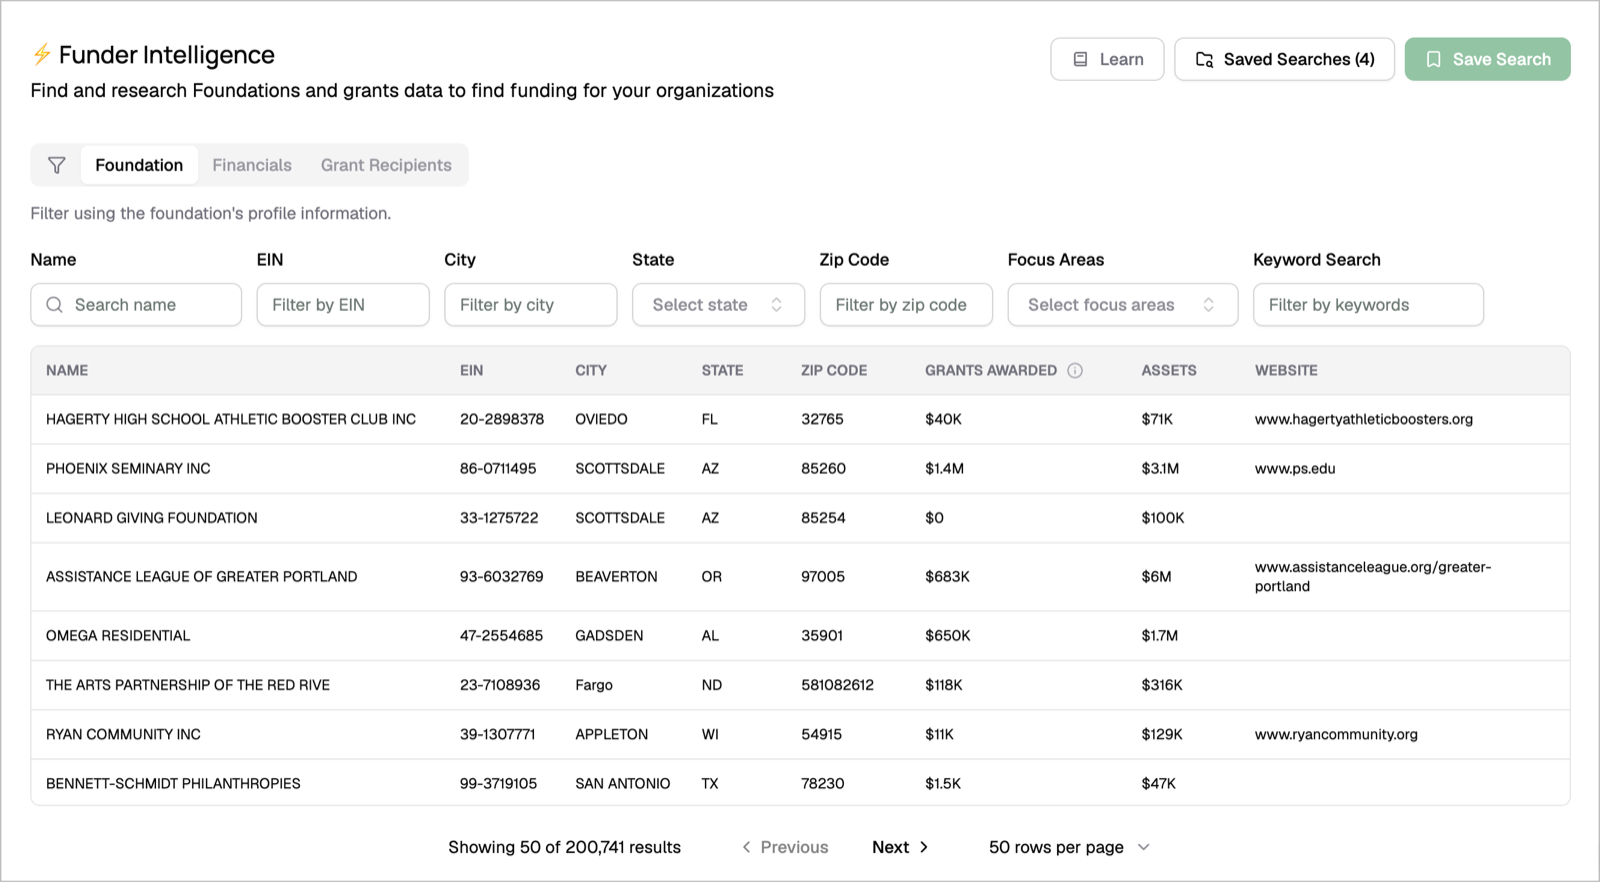1600x882 pixels.
Task: Go to the Next results page
Action: click(900, 847)
